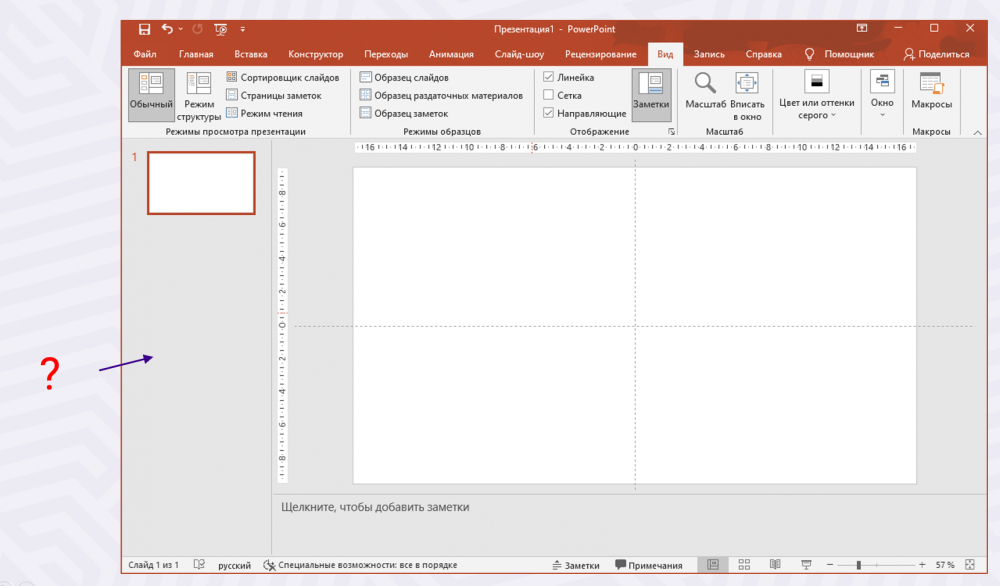This screenshot has width=1000, height=586.
Task: Open the Zoom (Масштаб) magnifier tool
Action: (705, 90)
